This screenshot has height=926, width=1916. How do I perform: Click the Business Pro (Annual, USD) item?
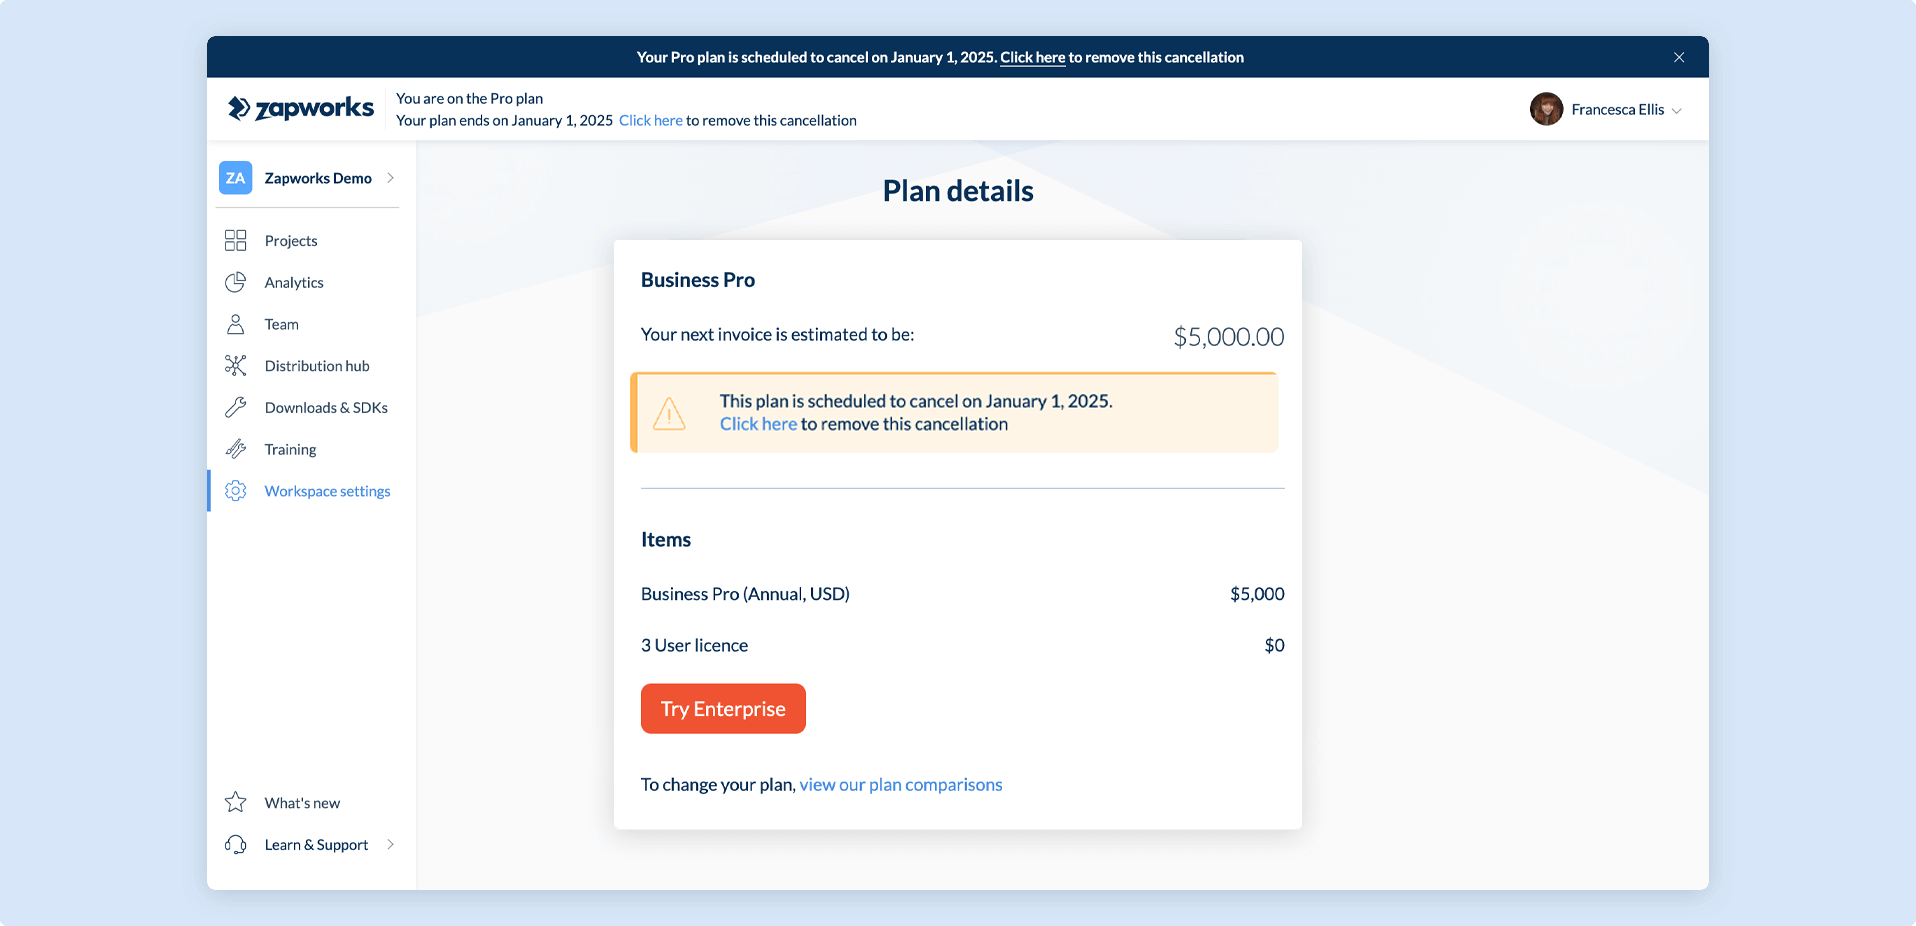[745, 594]
